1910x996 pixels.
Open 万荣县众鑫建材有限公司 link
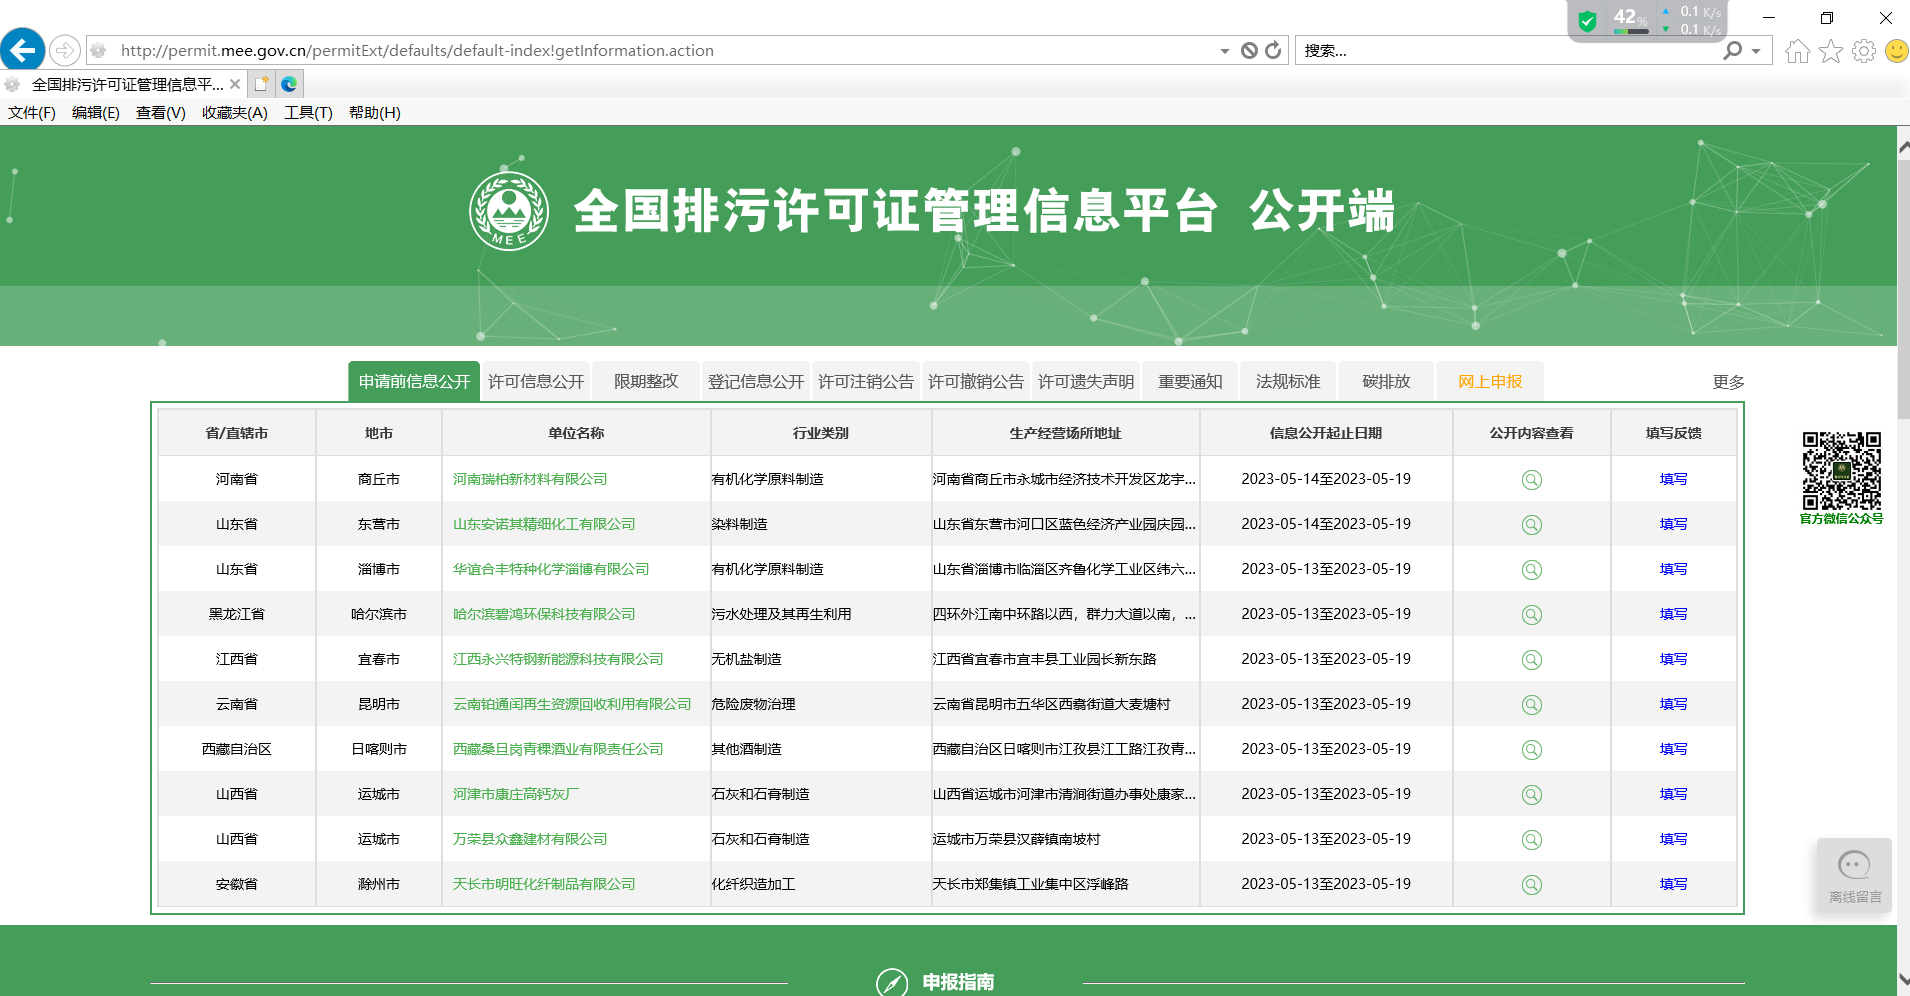point(530,839)
